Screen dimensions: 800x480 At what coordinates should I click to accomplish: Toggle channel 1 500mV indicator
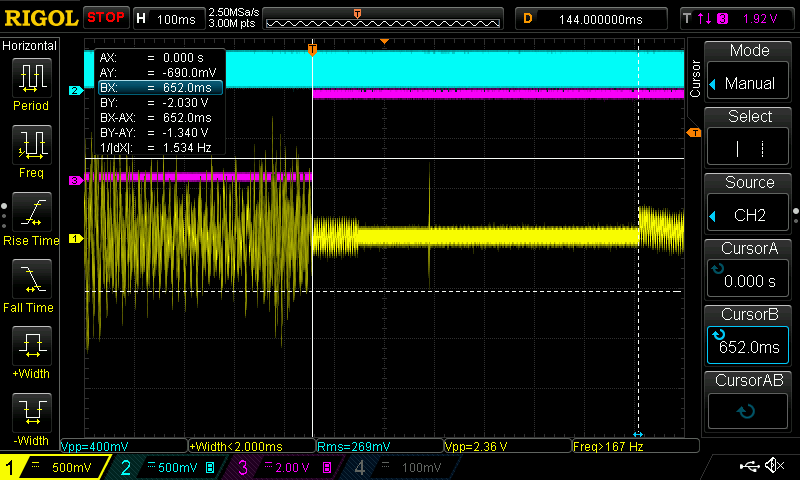click(x=55, y=467)
